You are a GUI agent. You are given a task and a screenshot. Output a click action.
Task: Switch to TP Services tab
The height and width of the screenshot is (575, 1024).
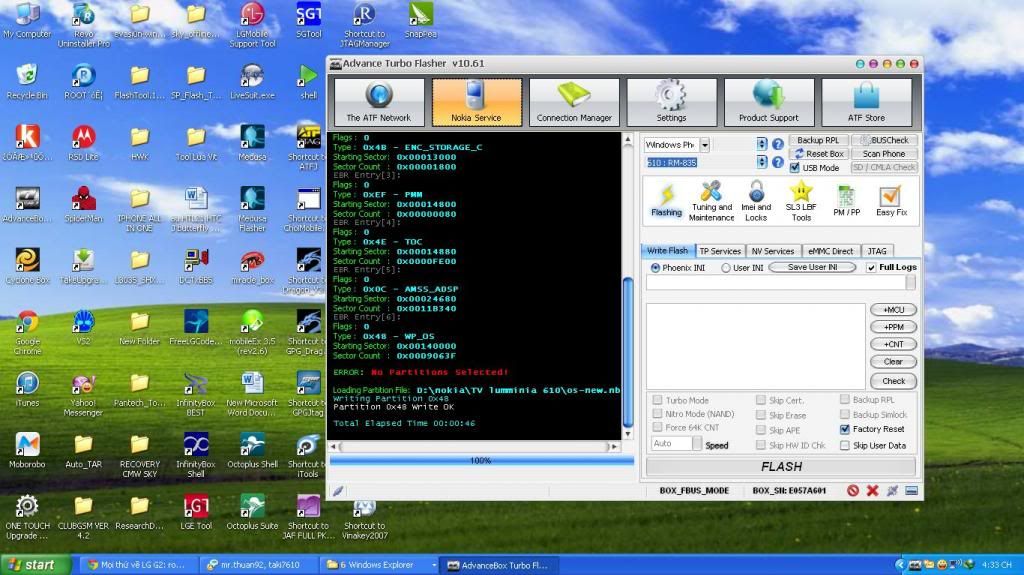(x=720, y=251)
